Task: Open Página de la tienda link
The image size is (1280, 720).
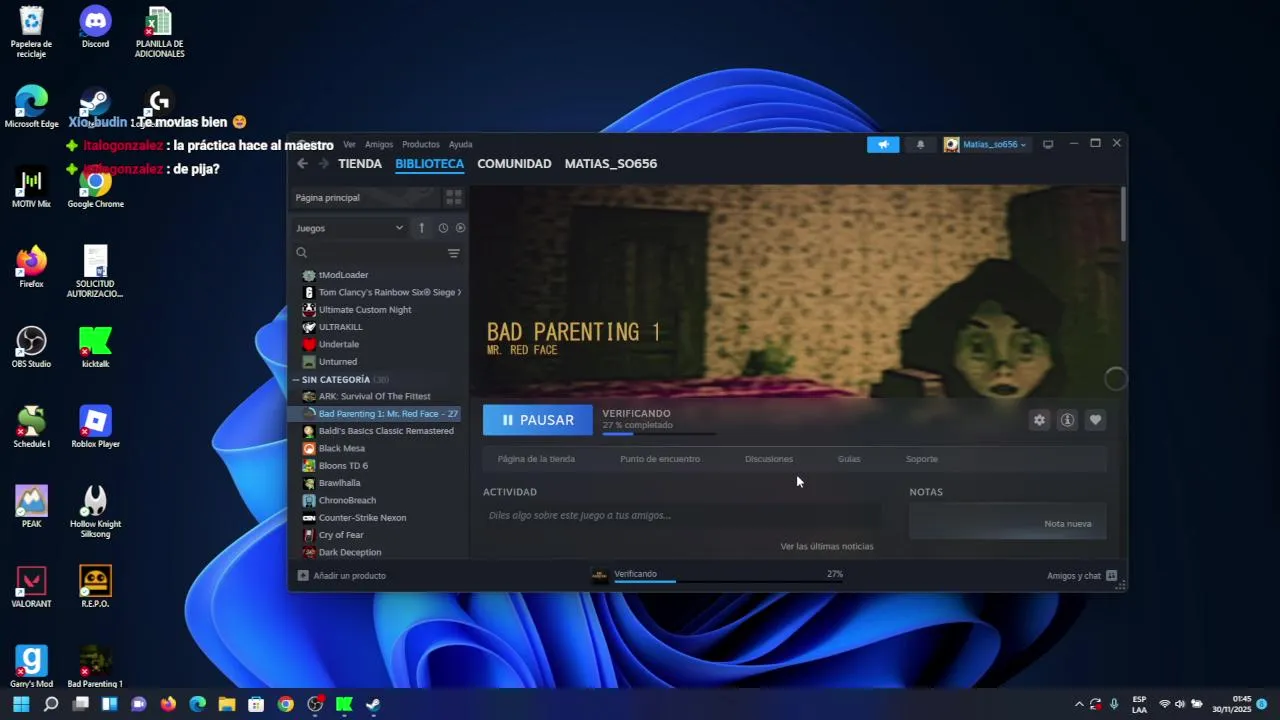Action: (536, 459)
